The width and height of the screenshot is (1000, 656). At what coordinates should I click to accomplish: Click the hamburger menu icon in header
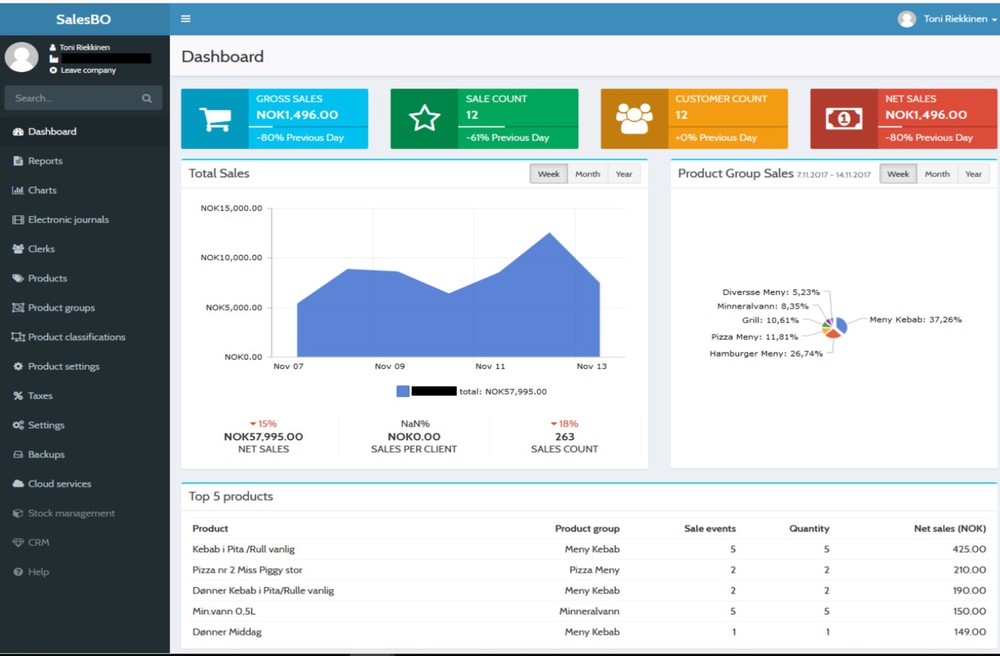186,19
